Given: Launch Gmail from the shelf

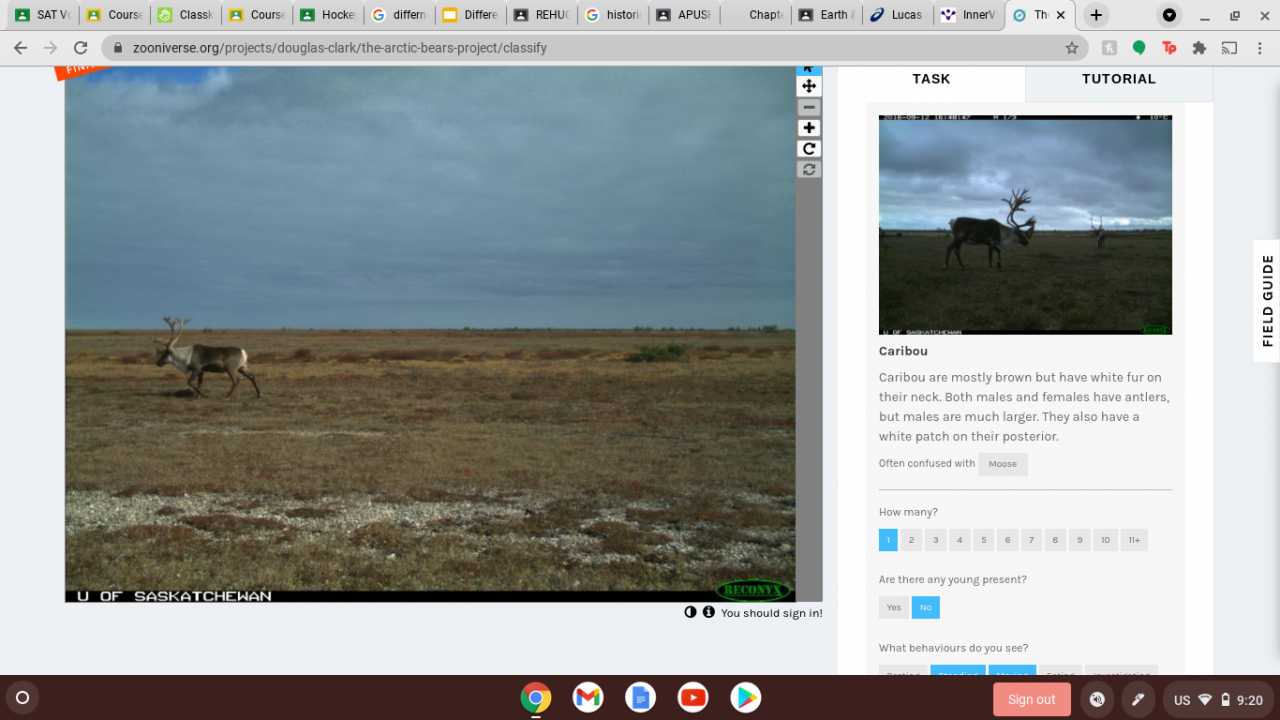Looking at the screenshot, I should (x=588, y=698).
